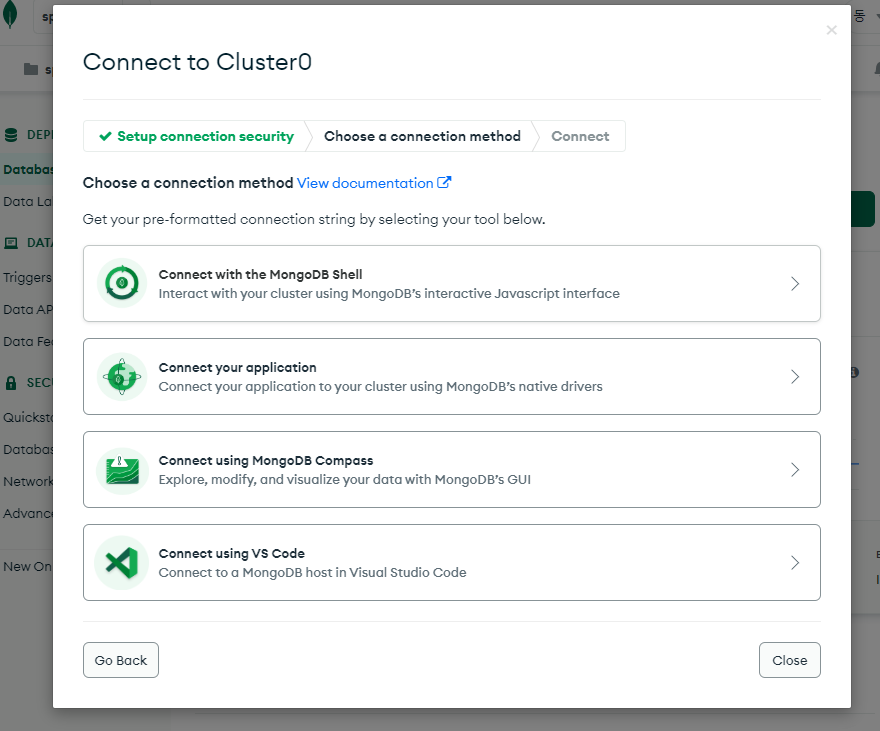Click the external link icon beside View documentation

click(444, 182)
